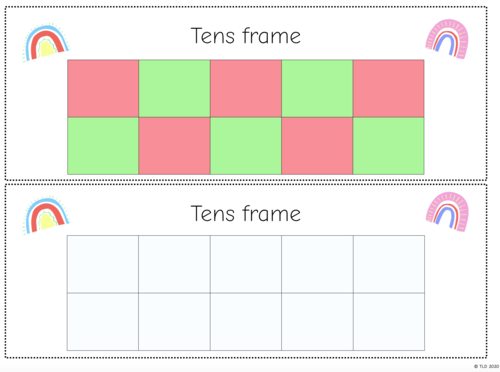Click the blue-red rainbow icon in top frame
The width and height of the screenshot is (500, 372).
point(46,43)
